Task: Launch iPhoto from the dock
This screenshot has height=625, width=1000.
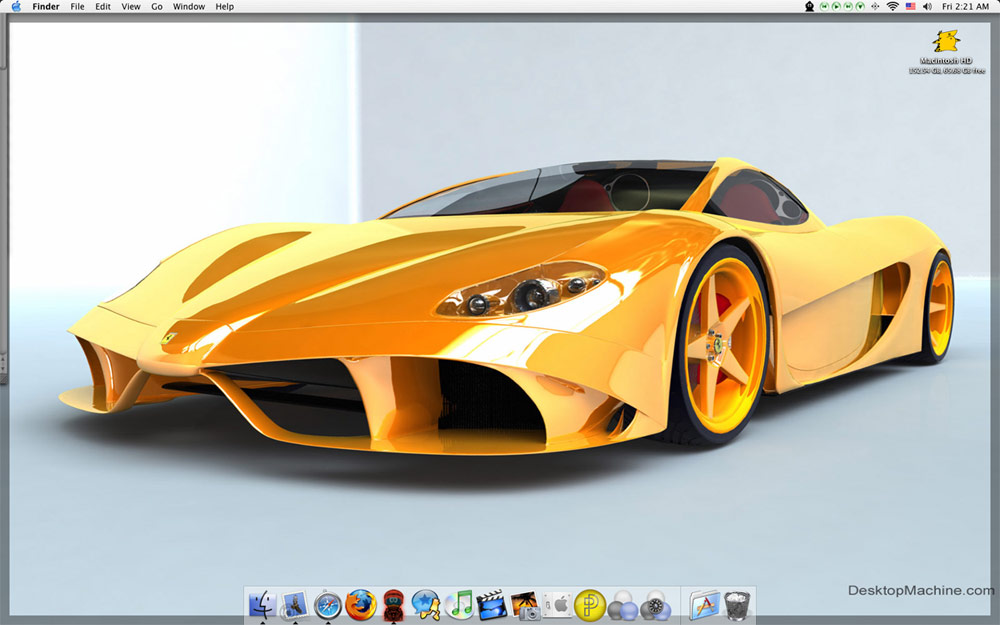Action: click(x=525, y=604)
